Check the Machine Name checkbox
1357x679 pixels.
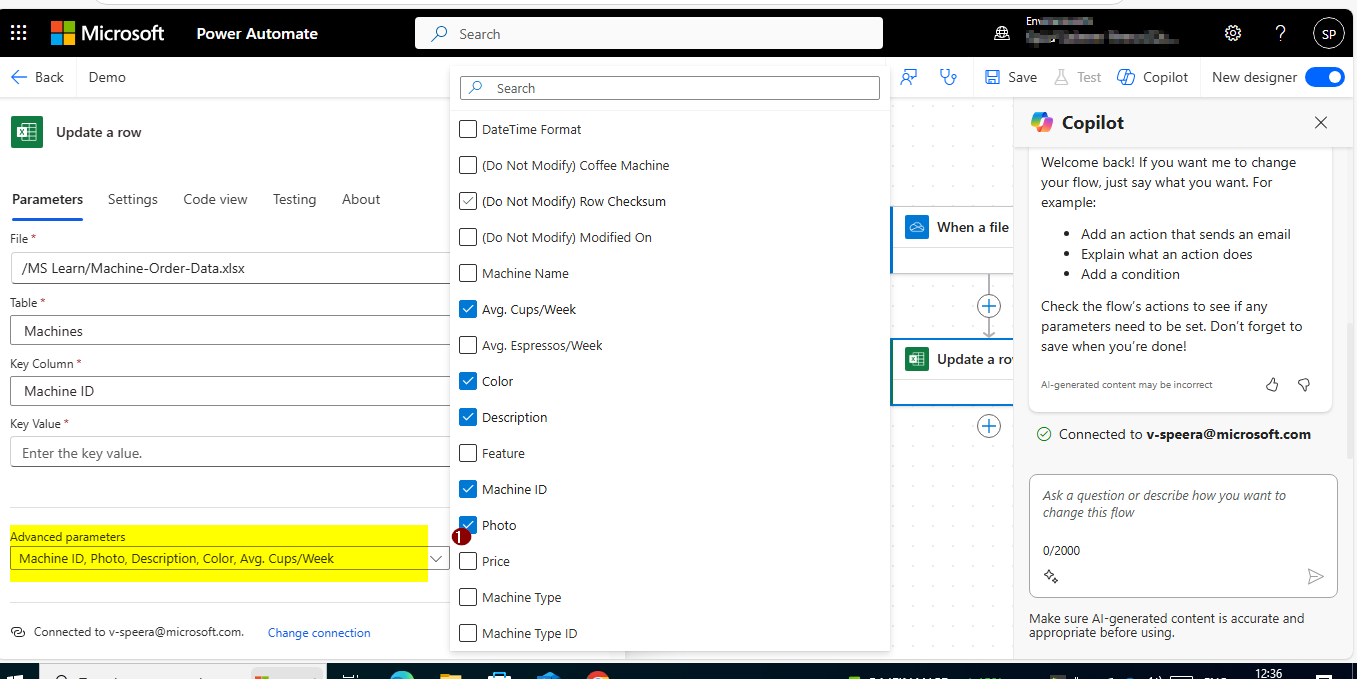tap(468, 273)
